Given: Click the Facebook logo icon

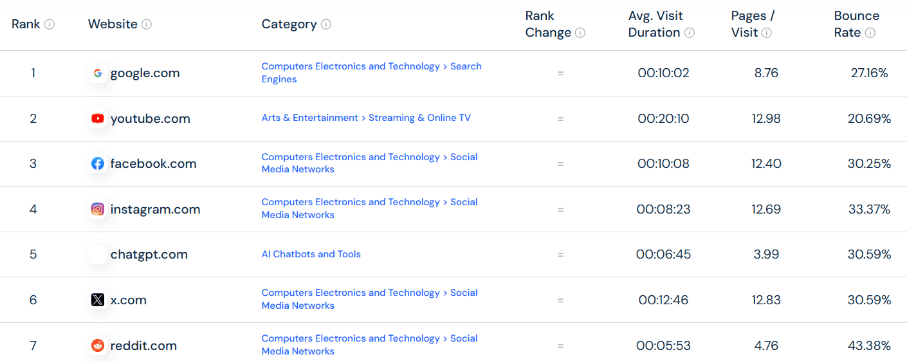Looking at the screenshot, I should [98, 164].
